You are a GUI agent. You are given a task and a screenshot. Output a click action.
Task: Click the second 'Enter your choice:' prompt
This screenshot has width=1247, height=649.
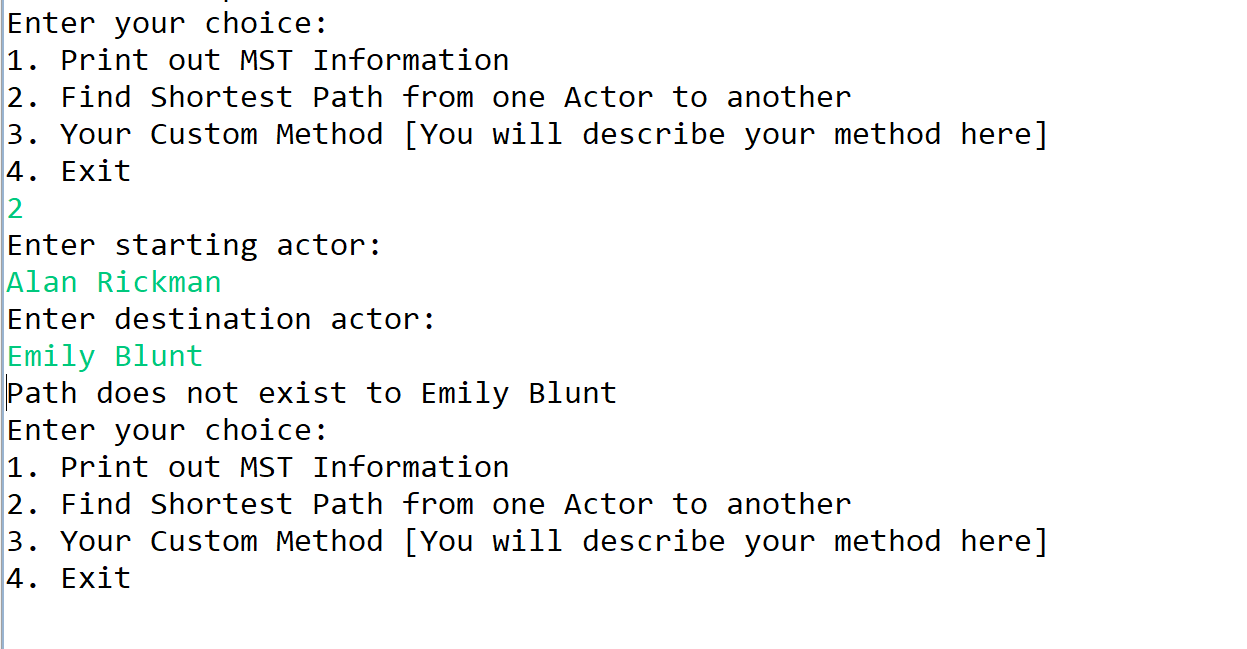(168, 431)
